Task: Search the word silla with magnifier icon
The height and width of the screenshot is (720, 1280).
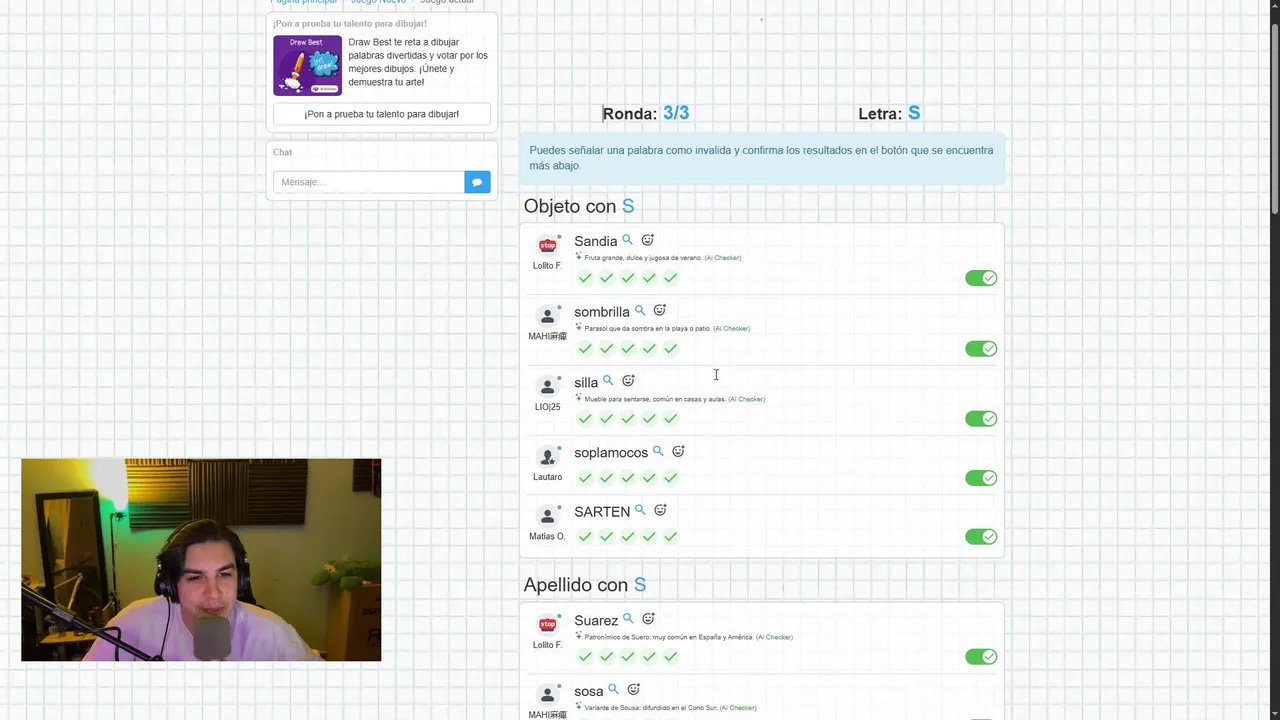Action: (608, 381)
